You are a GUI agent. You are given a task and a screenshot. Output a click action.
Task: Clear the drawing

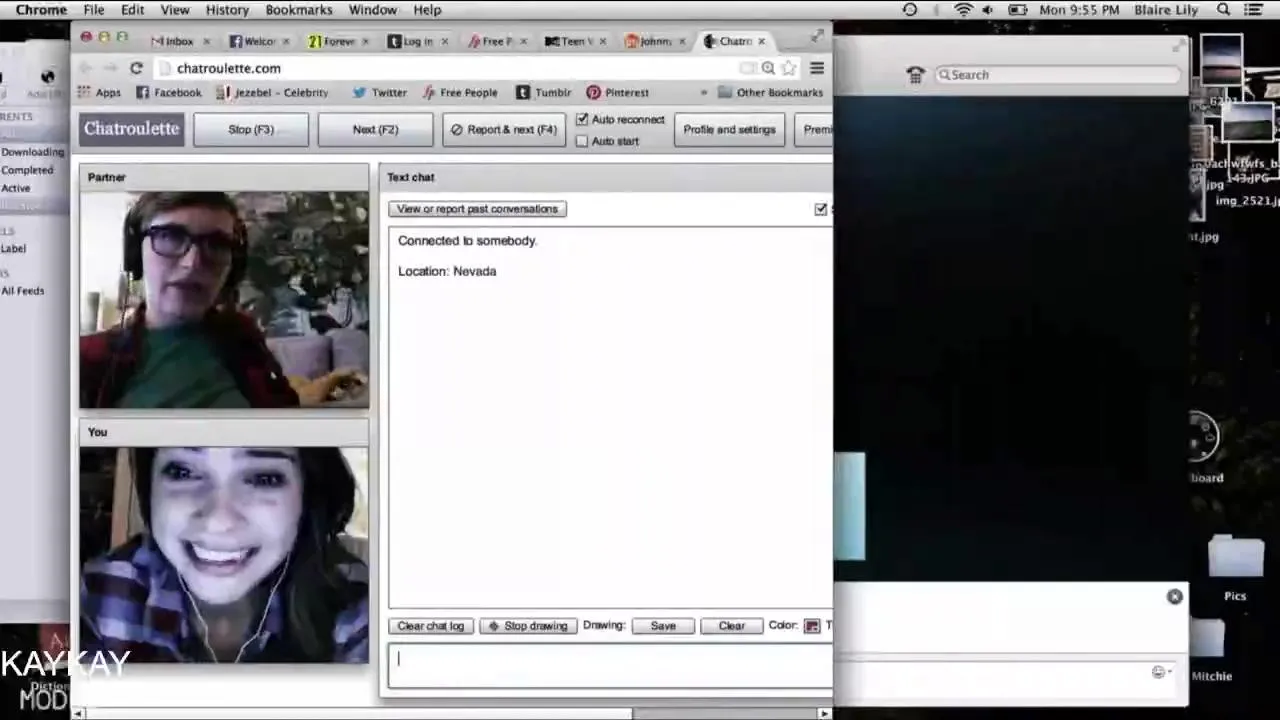[731, 626]
